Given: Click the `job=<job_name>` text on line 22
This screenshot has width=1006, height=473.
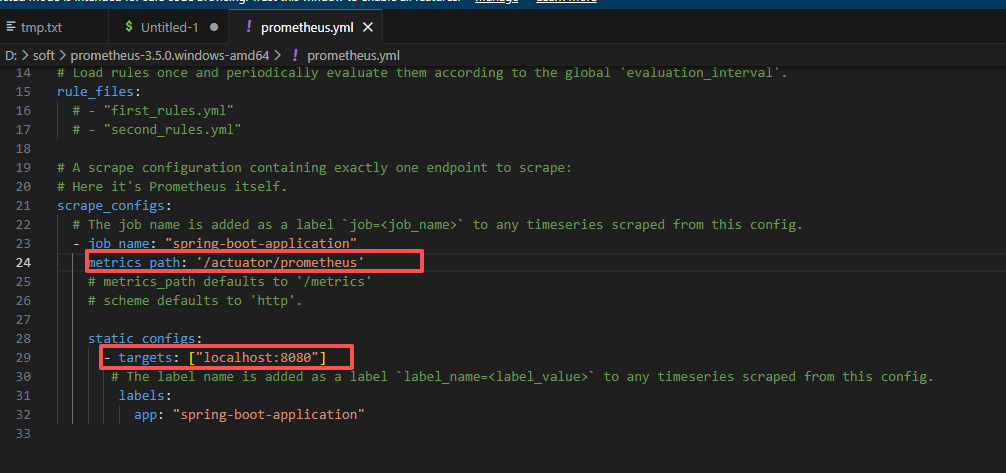Looking at the screenshot, I should coord(403,225).
